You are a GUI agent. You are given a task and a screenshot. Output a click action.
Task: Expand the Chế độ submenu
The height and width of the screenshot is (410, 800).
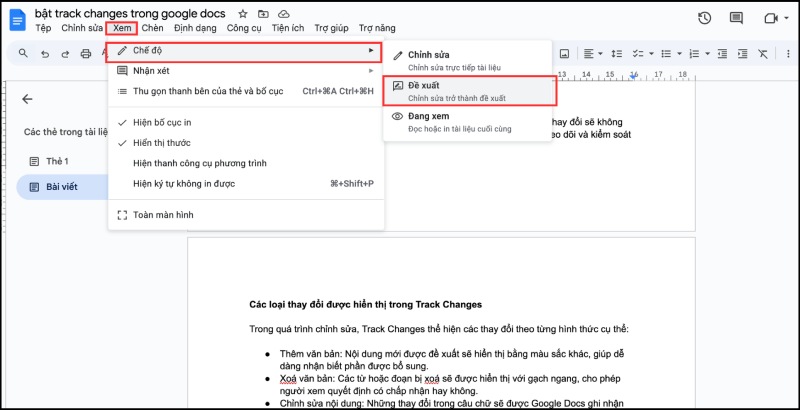(245, 50)
